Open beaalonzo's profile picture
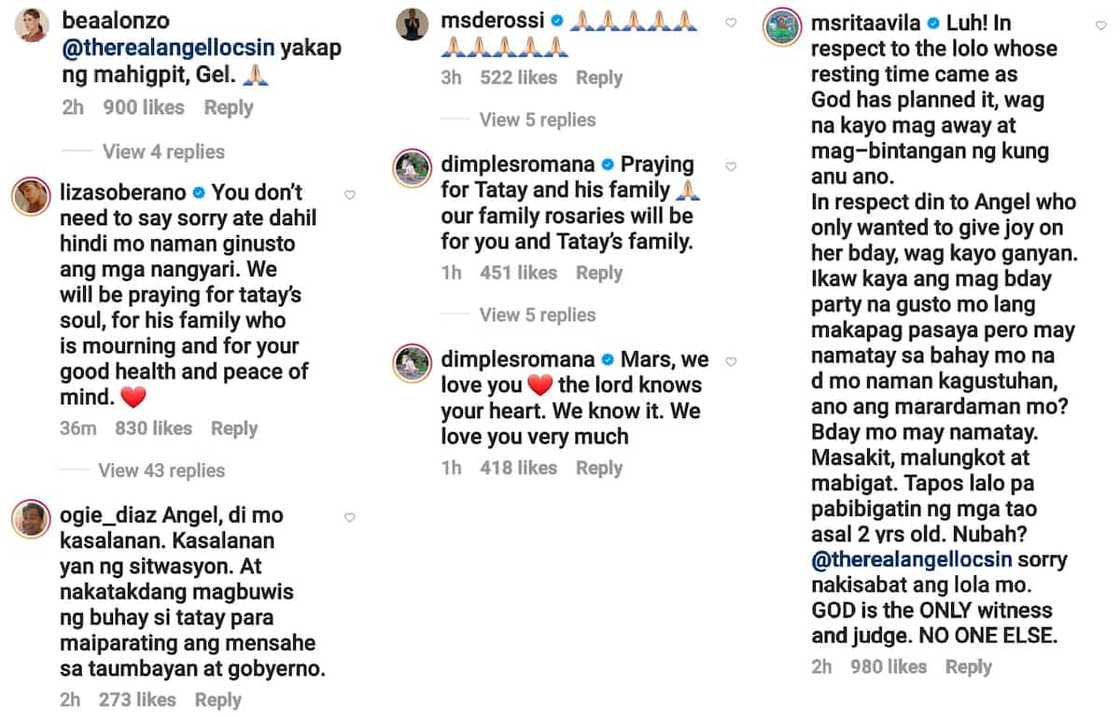Viewport: 1120px width, 717px height. (30, 26)
